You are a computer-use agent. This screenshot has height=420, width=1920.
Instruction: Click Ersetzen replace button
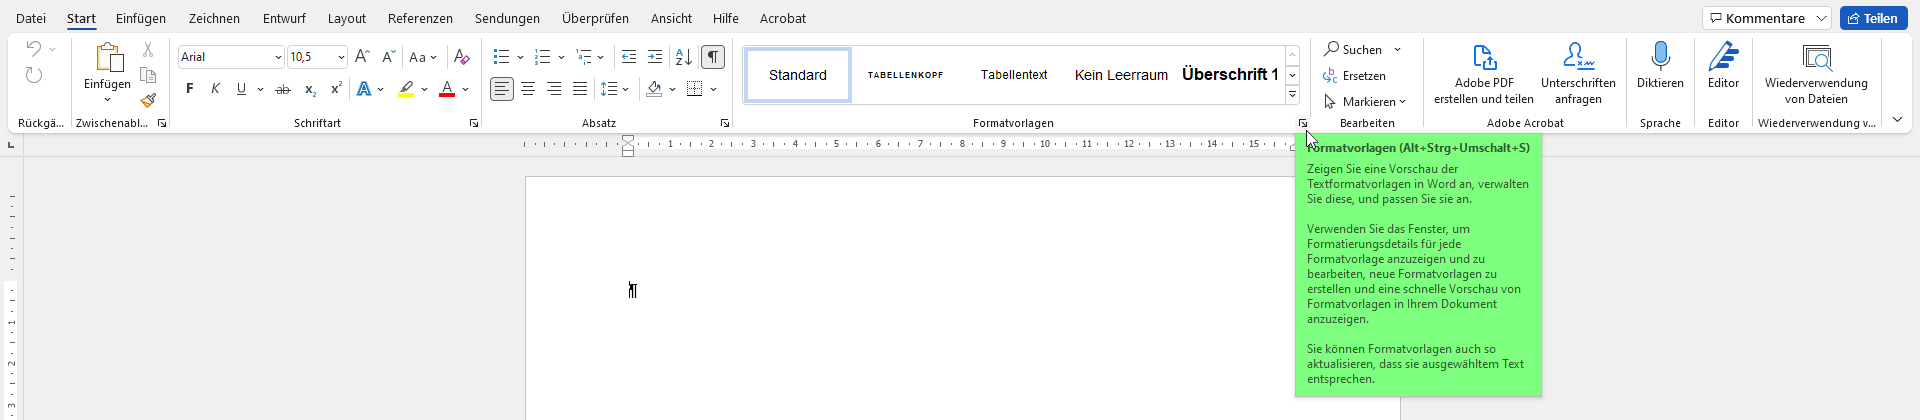point(1355,76)
